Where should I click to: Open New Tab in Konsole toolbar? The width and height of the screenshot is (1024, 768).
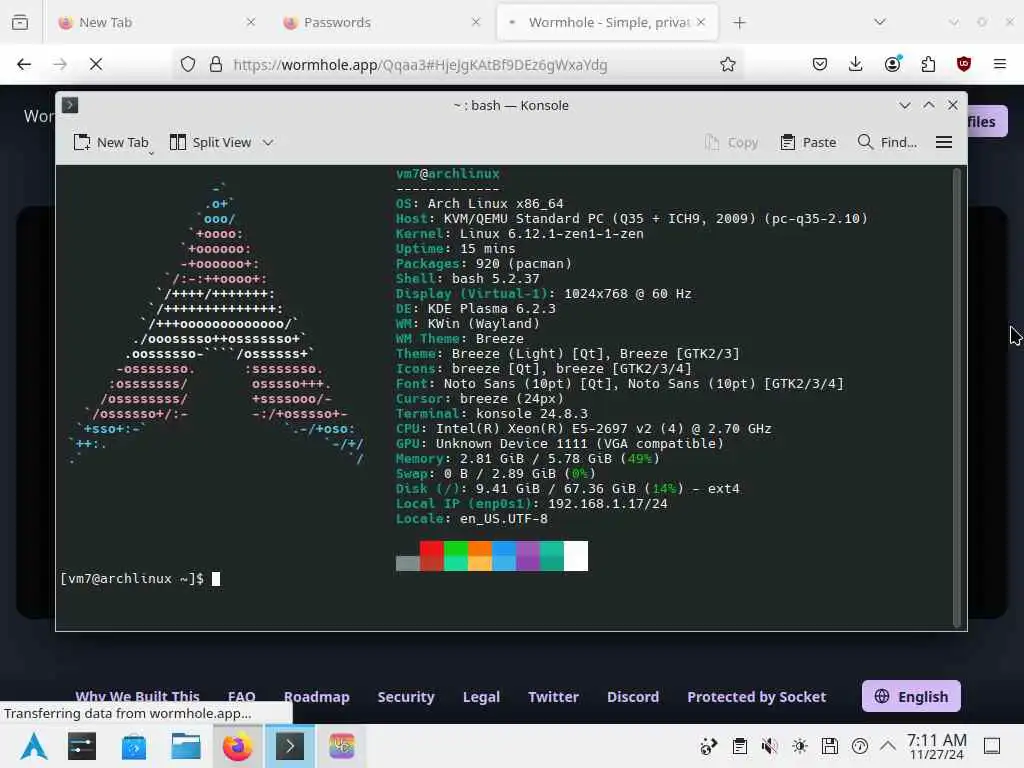[112, 142]
